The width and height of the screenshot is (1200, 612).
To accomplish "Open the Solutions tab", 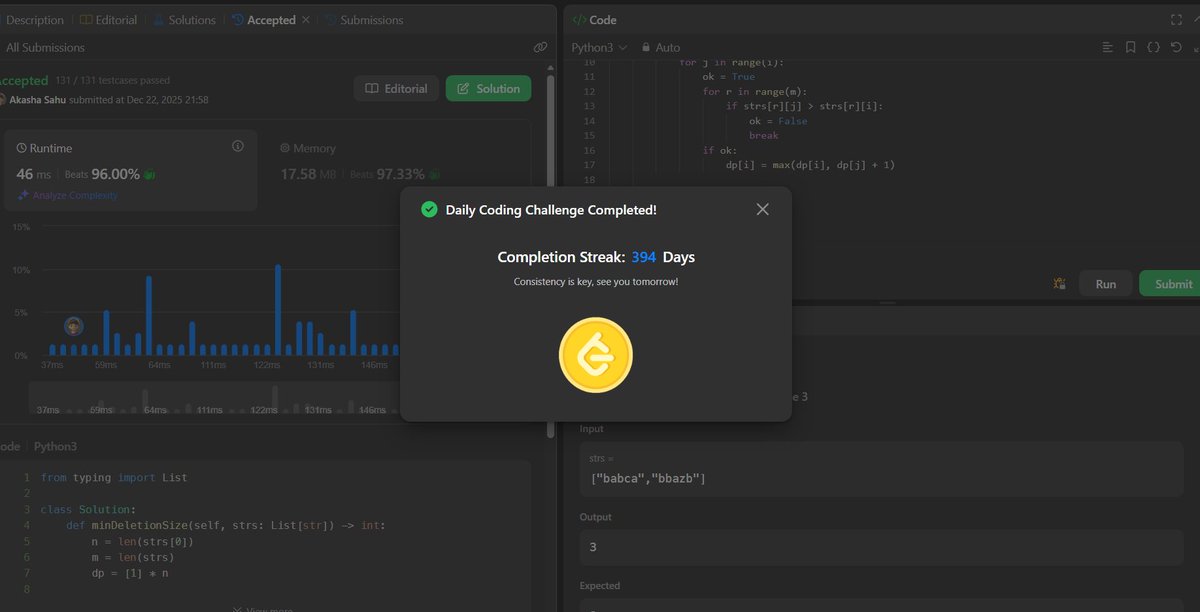I will [190, 19].
